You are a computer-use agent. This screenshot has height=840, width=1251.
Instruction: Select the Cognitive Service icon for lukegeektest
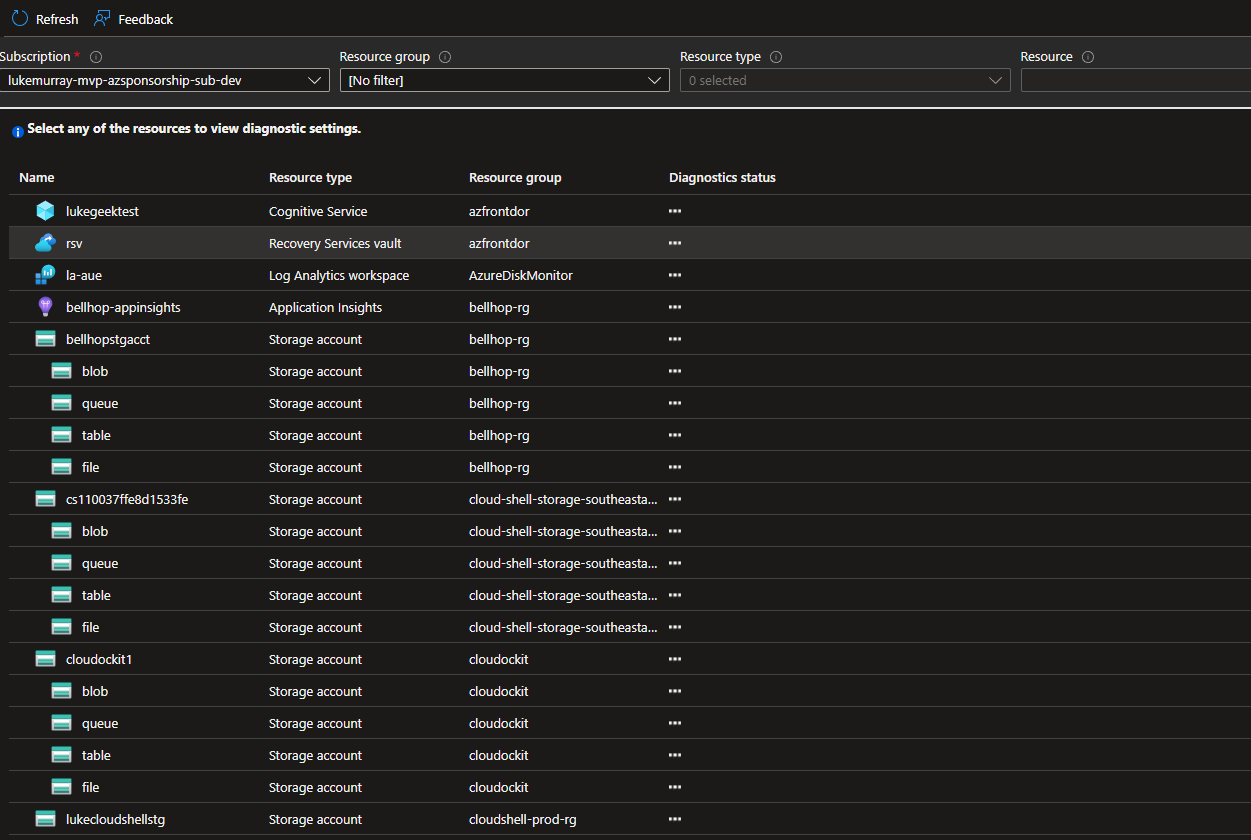pos(45,211)
